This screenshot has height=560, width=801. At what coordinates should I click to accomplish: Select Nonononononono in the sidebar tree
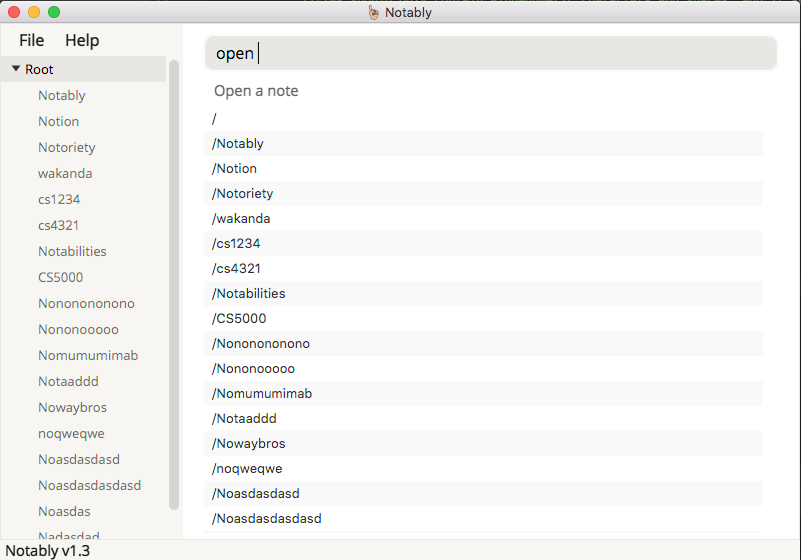point(86,304)
